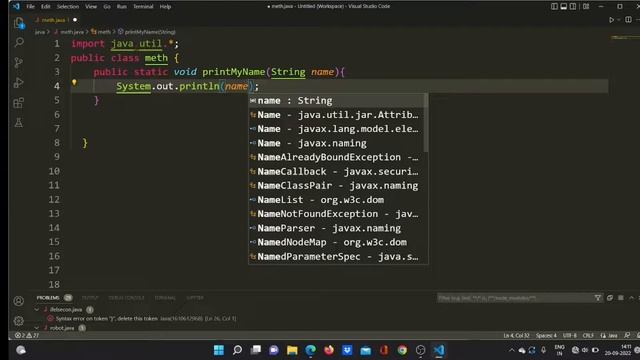Toggle the bottom panel layout icon

click(564, 7)
